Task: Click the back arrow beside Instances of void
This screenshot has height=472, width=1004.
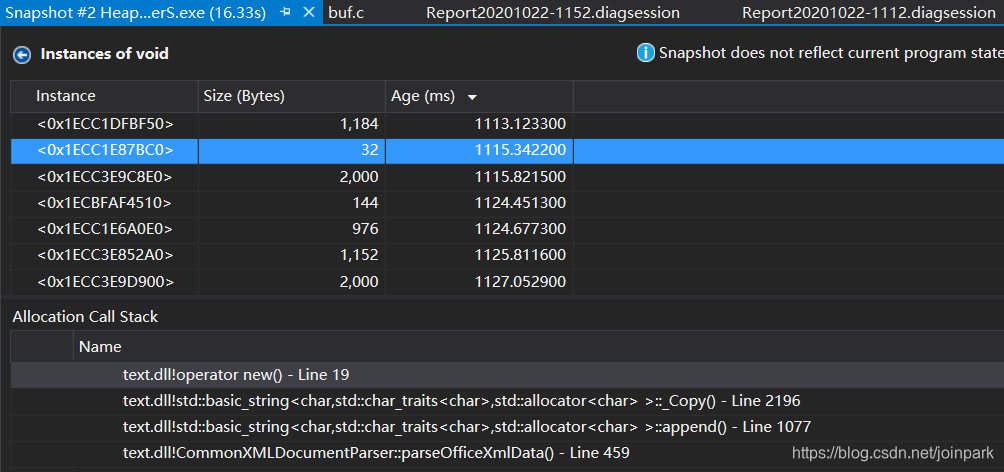Action: click(22, 55)
